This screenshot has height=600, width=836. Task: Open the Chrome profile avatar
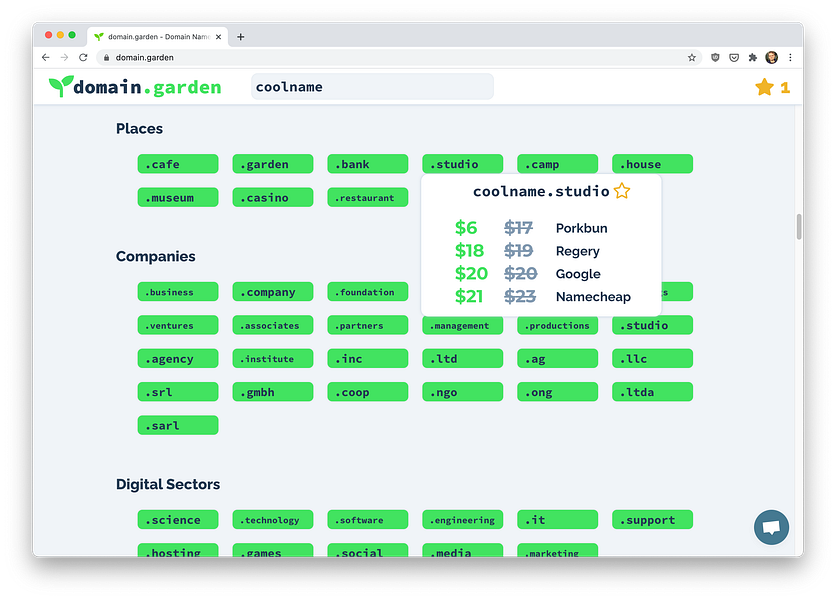[x=771, y=58]
